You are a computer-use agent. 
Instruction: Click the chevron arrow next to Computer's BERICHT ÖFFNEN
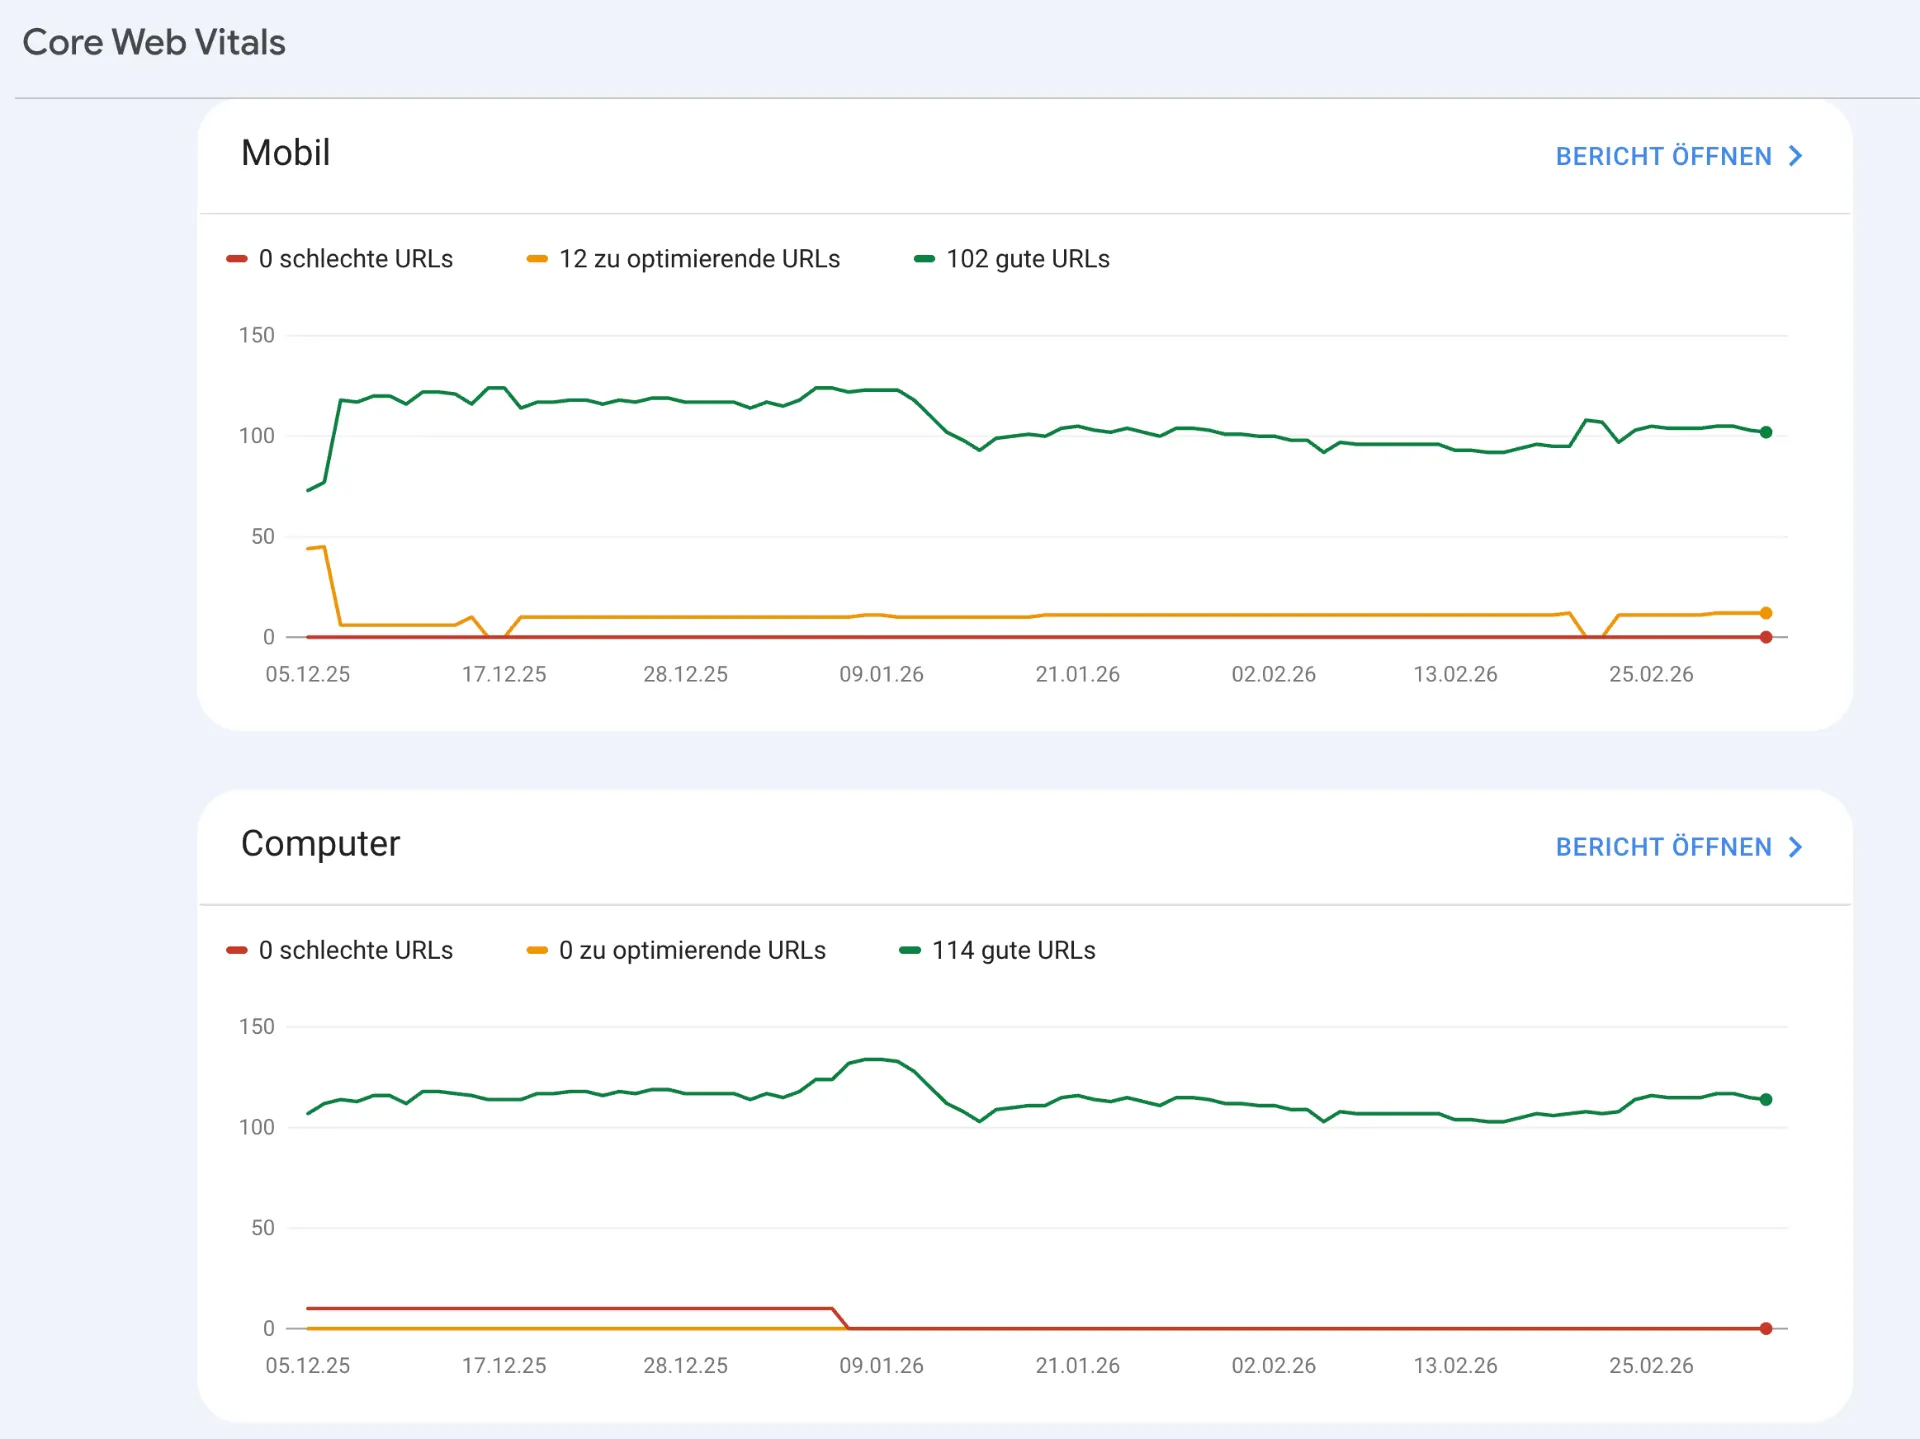click(1795, 847)
